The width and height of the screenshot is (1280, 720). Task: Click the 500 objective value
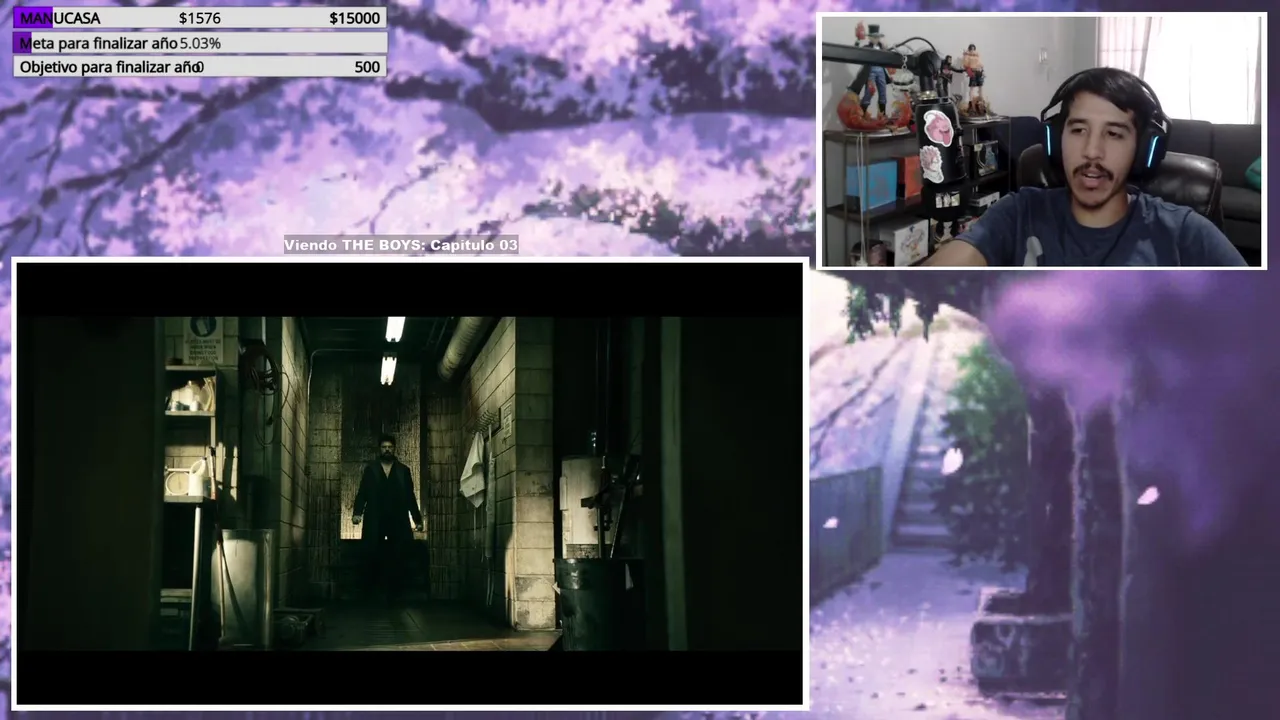point(367,67)
